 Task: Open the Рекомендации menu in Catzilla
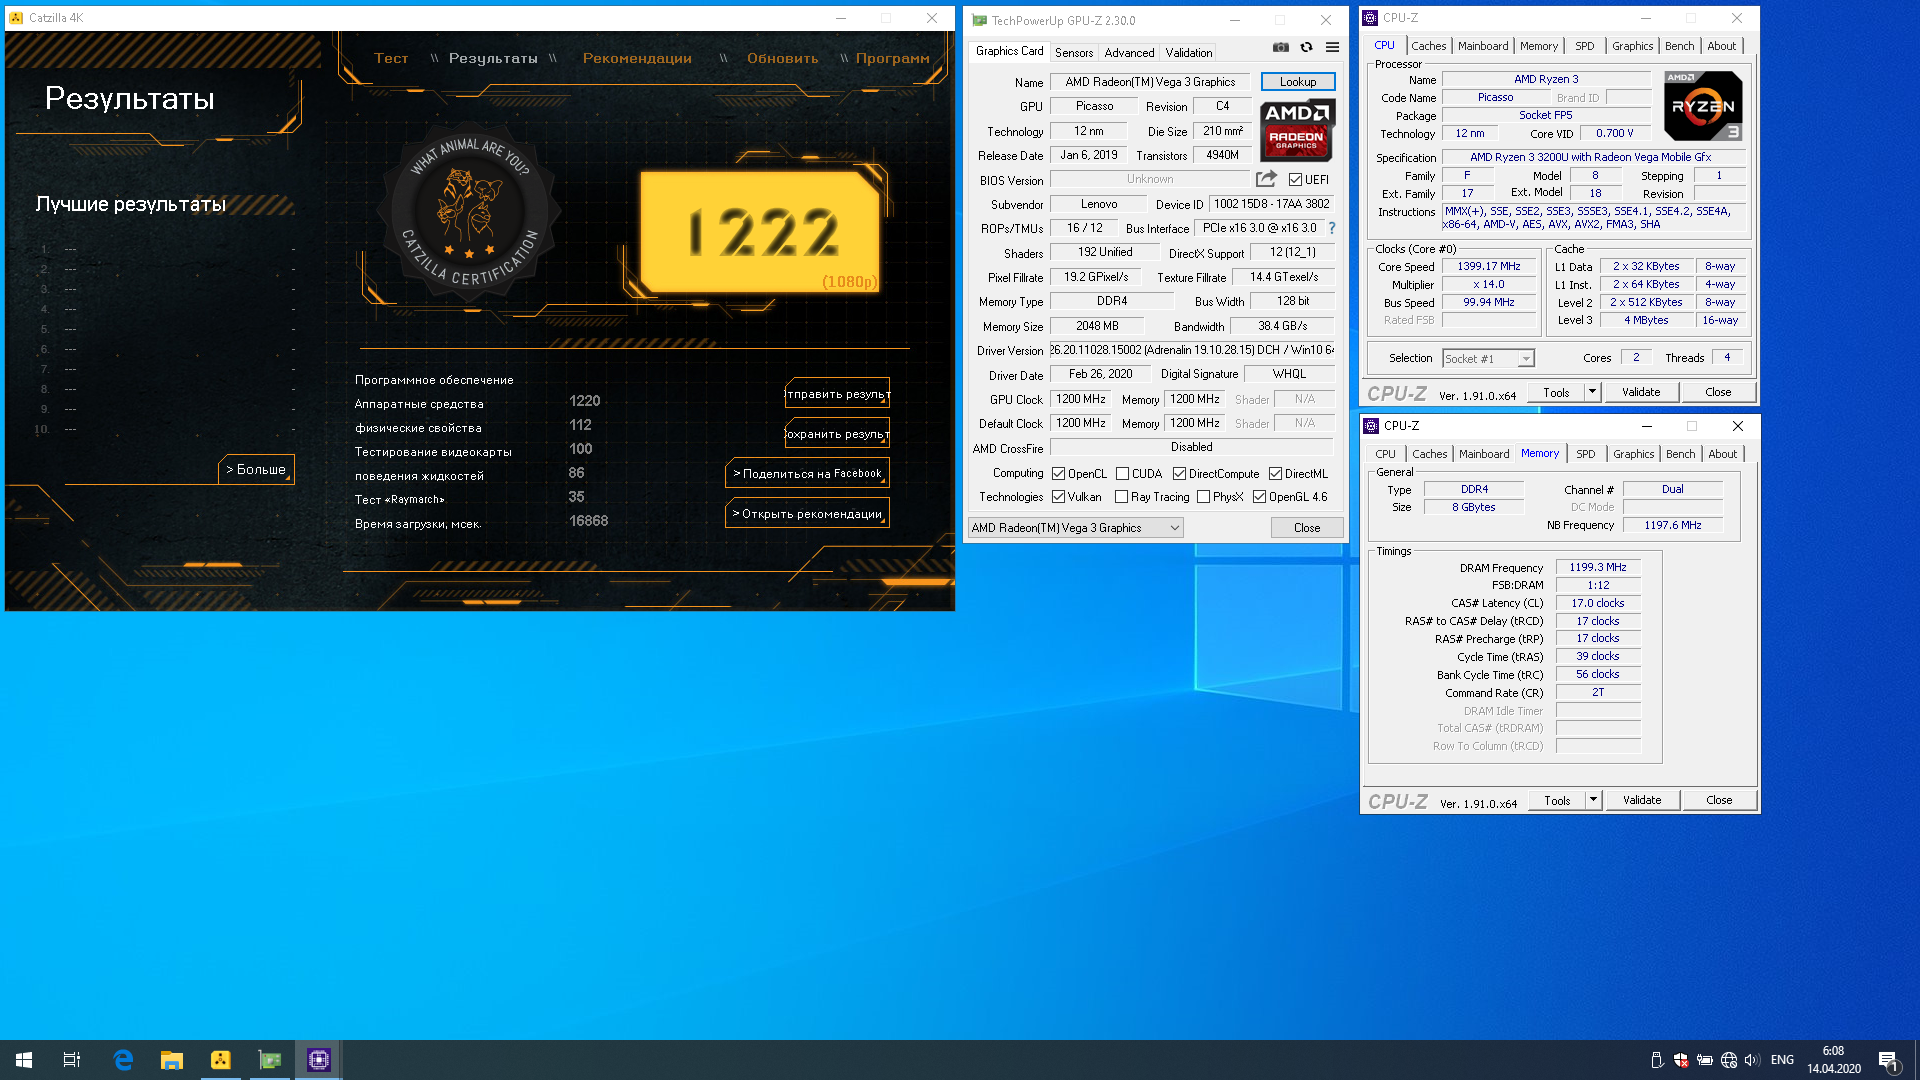637,58
